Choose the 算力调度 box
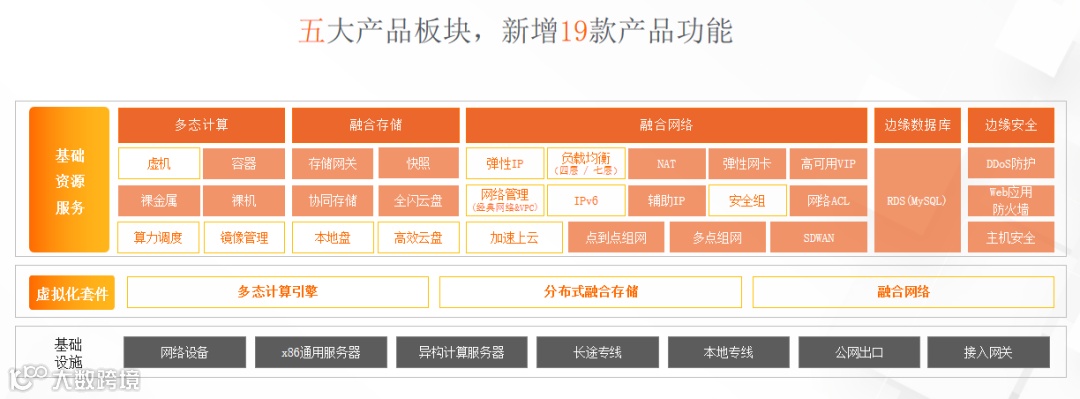 click(x=159, y=238)
